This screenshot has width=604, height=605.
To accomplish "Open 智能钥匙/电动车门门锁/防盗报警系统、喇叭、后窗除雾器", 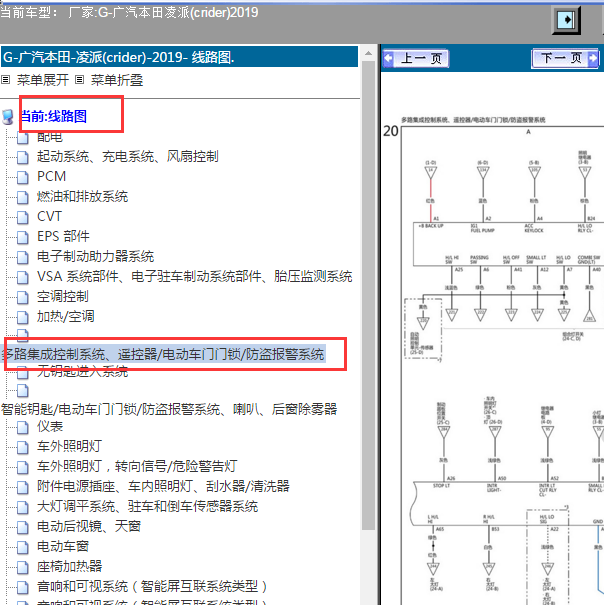I will click(169, 409).
